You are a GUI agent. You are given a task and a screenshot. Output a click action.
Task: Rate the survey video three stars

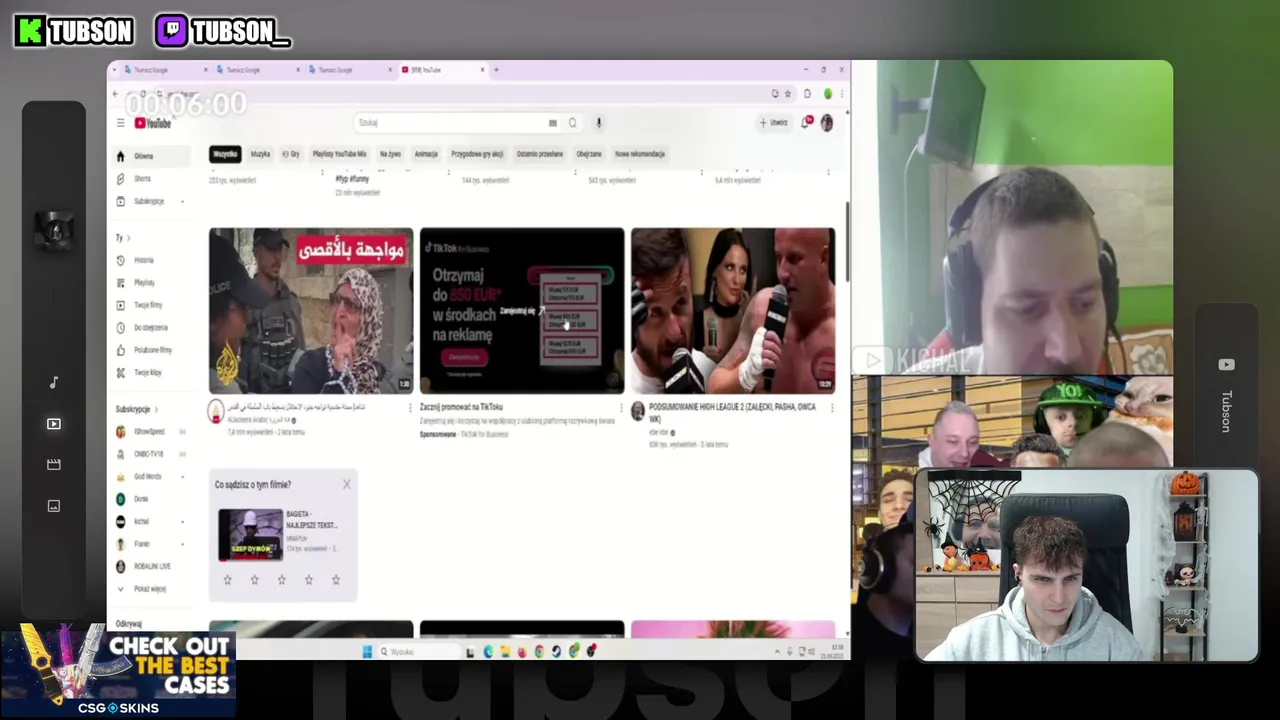coord(282,579)
